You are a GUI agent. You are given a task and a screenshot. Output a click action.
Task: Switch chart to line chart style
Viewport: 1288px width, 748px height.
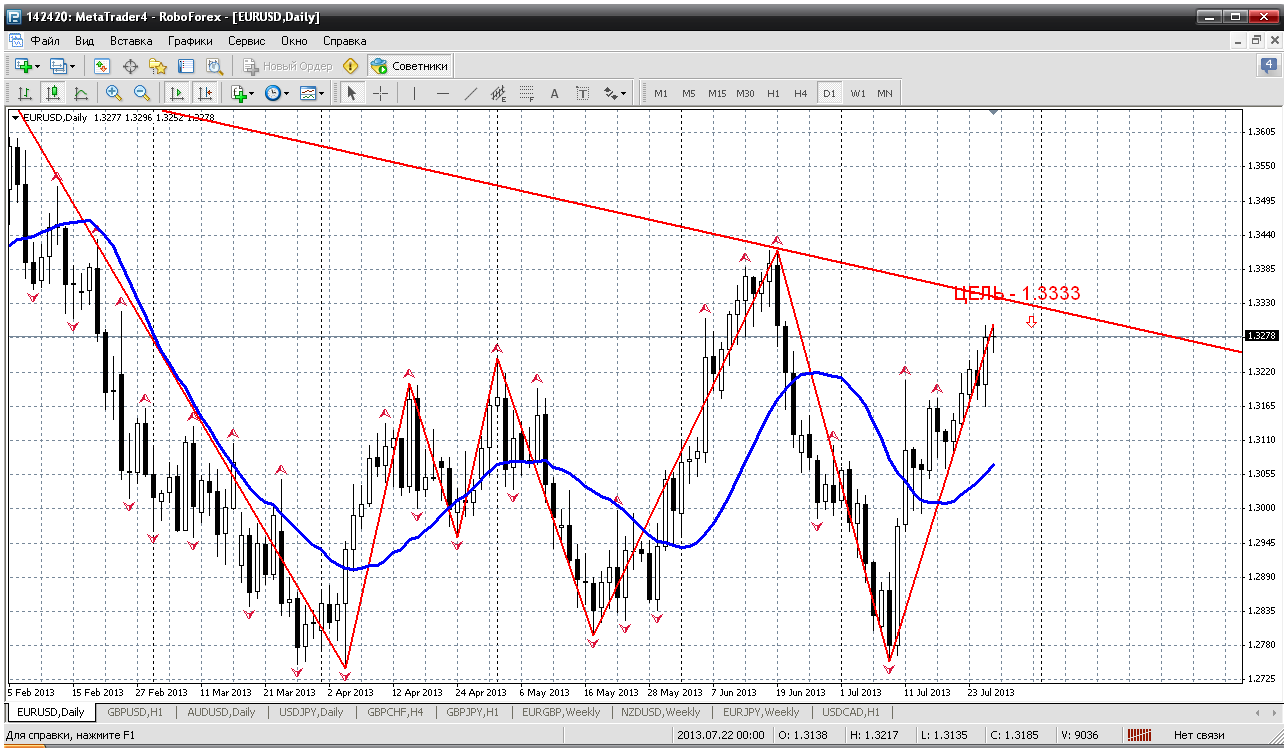(81, 93)
